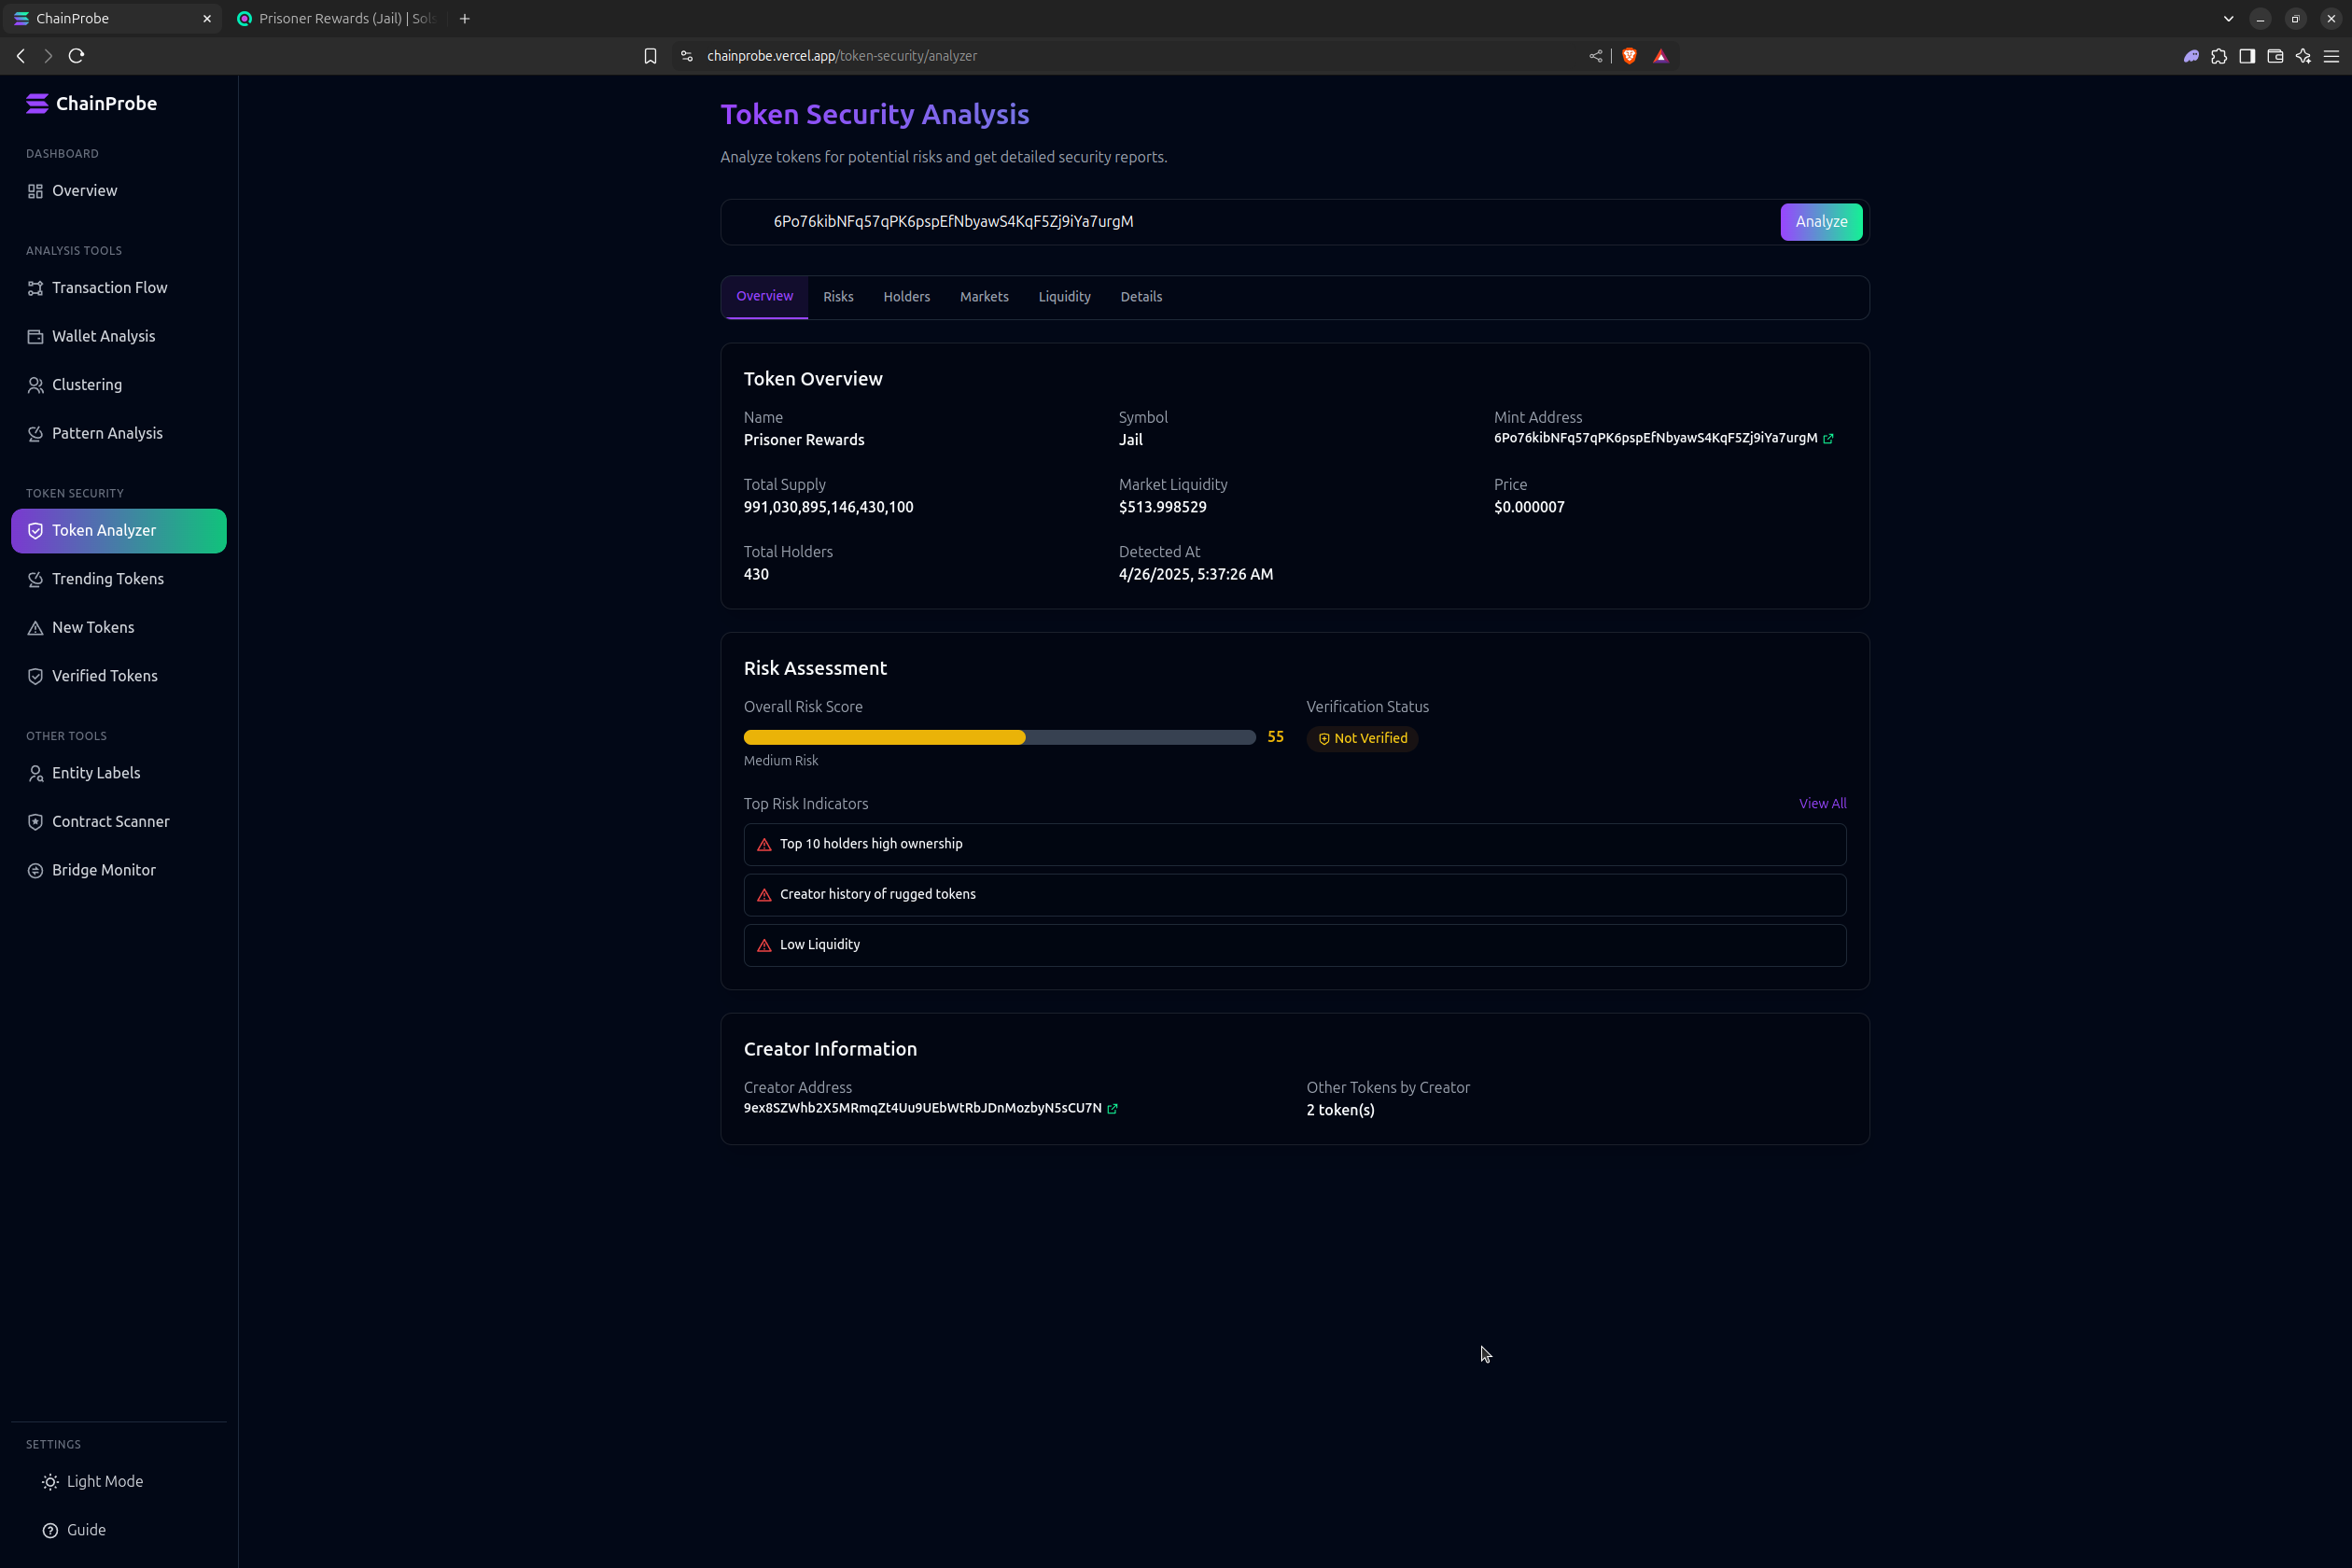
Task: Click the Analyze button
Action: point(1821,222)
